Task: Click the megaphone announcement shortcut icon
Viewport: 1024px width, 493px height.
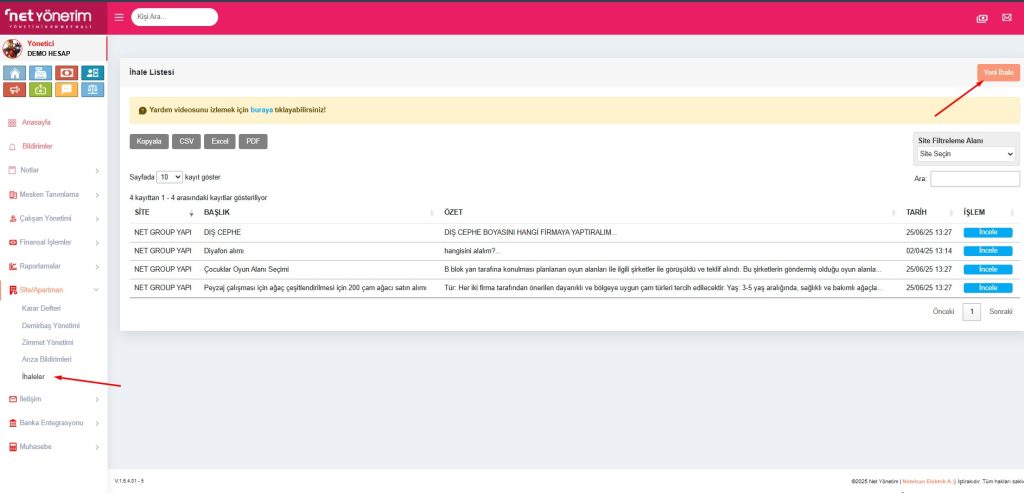Action: (x=14, y=89)
